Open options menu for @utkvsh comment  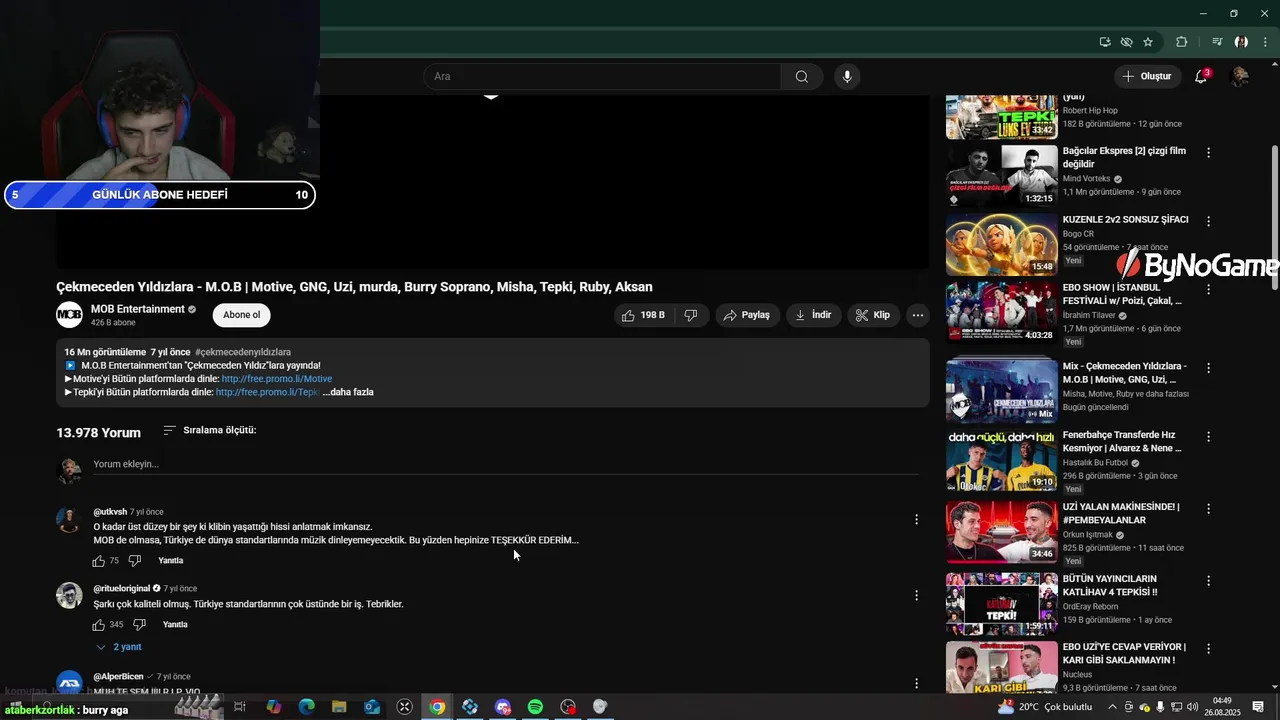pos(916,519)
